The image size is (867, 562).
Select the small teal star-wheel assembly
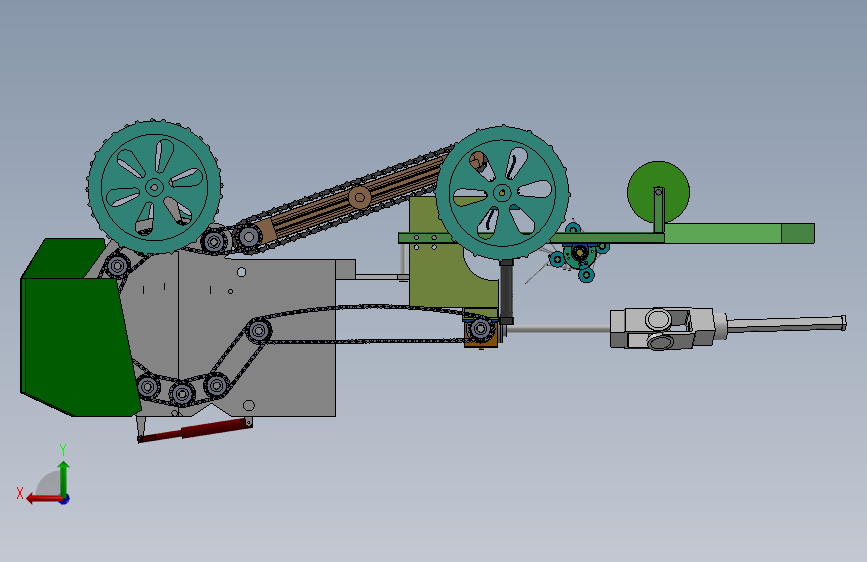point(578,253)
